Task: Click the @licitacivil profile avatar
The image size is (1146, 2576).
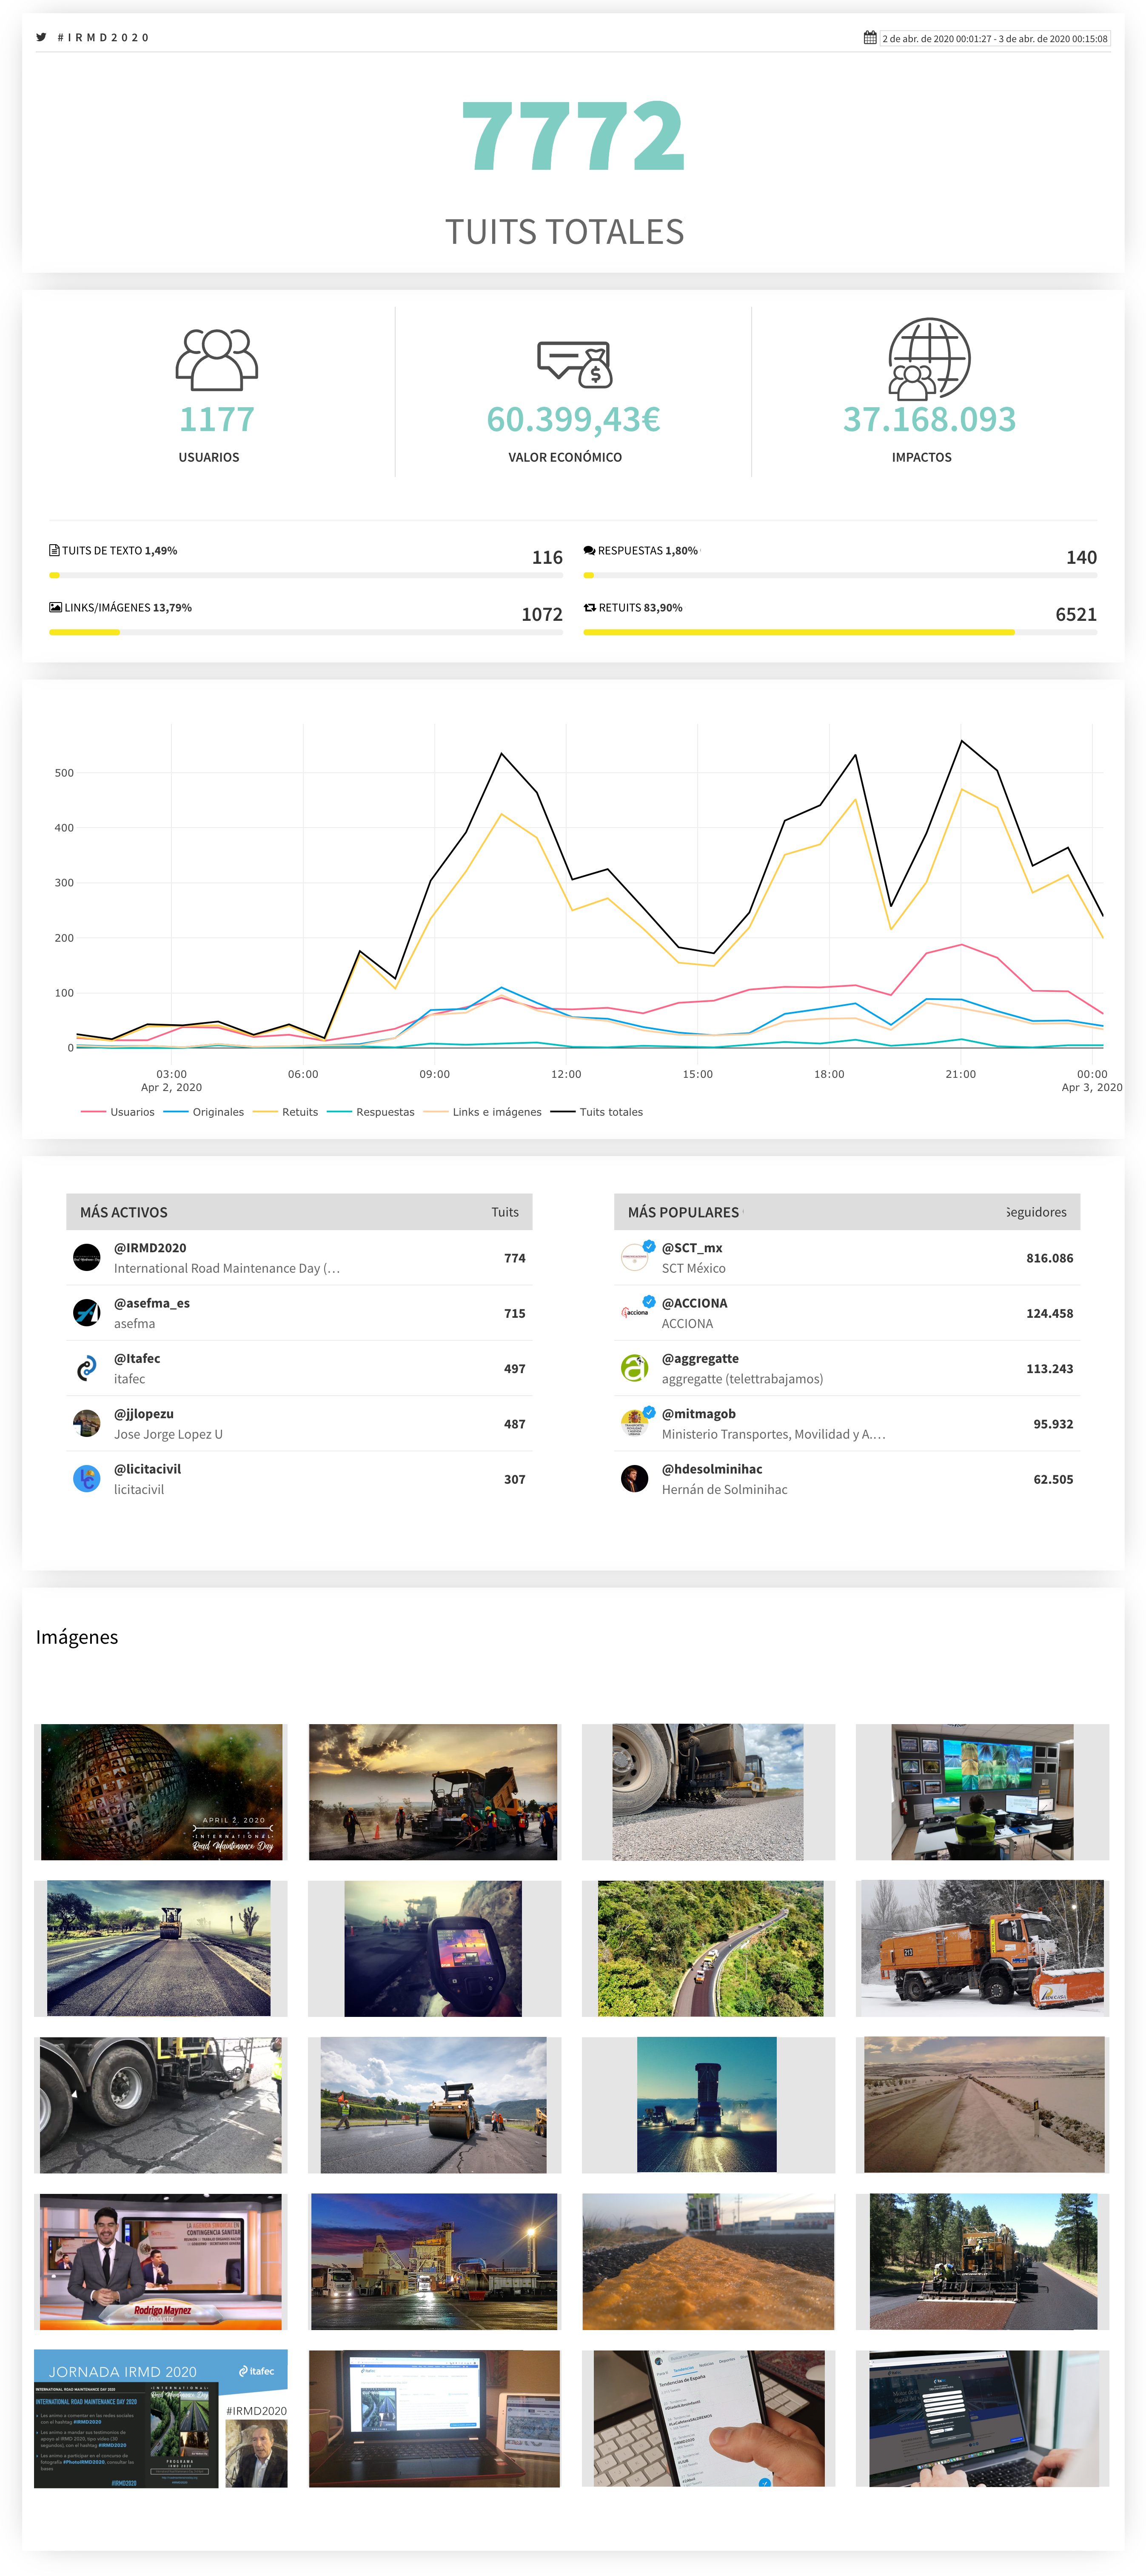Action: (87, 1479)
